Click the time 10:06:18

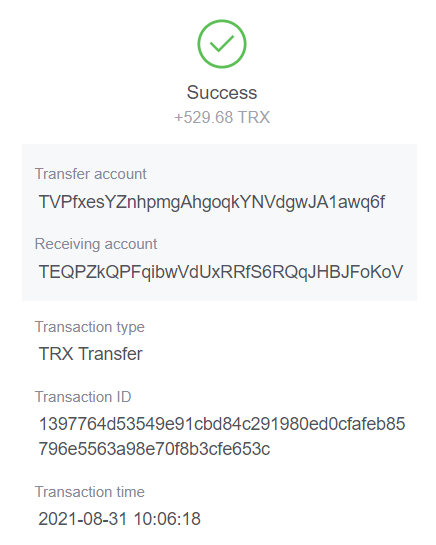[x=167, y=519]
